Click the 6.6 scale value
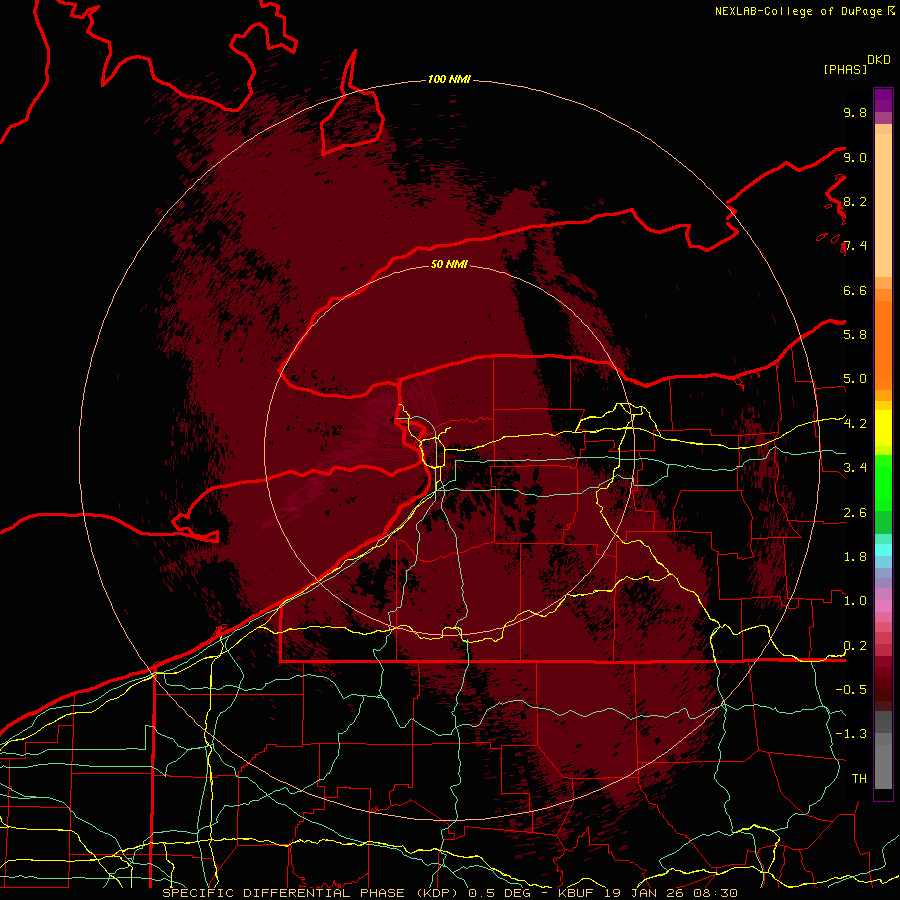The image size is (900, 900). click(855, 290)
